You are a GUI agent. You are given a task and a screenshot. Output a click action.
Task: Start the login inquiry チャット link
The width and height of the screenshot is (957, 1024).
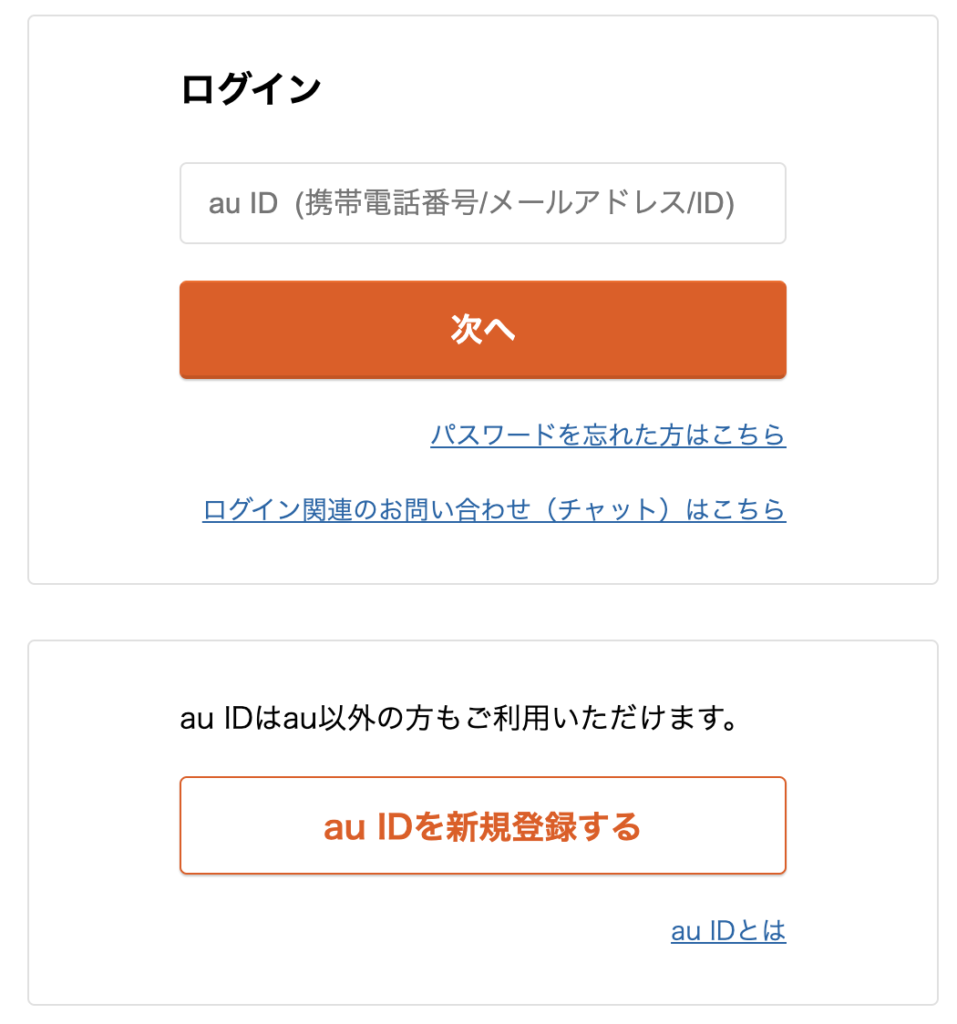(x=493, y=510)
